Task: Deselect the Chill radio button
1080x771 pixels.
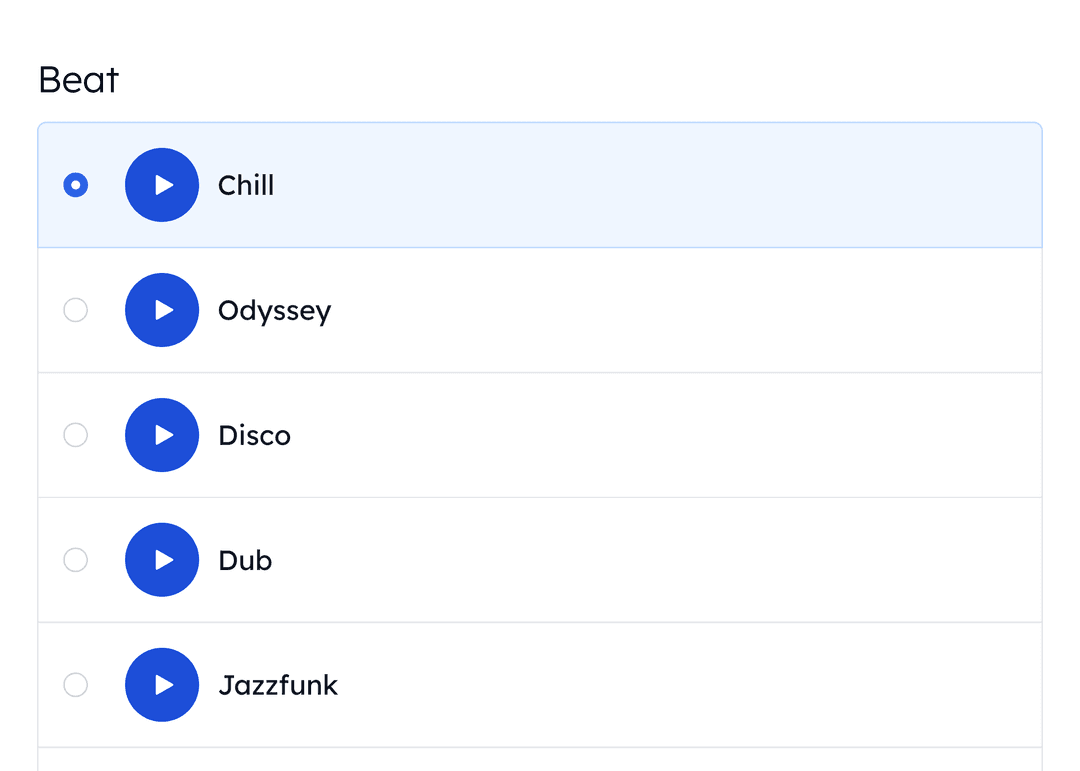Action: (x=75, y=185)
